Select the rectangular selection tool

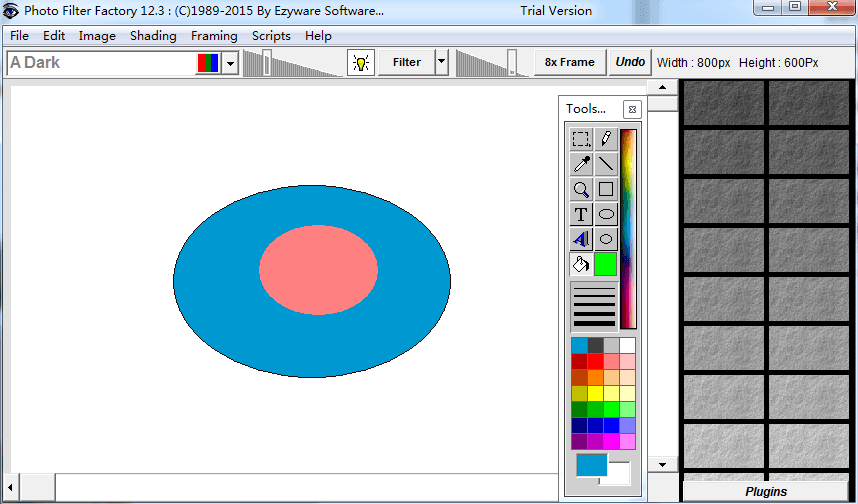581,139
